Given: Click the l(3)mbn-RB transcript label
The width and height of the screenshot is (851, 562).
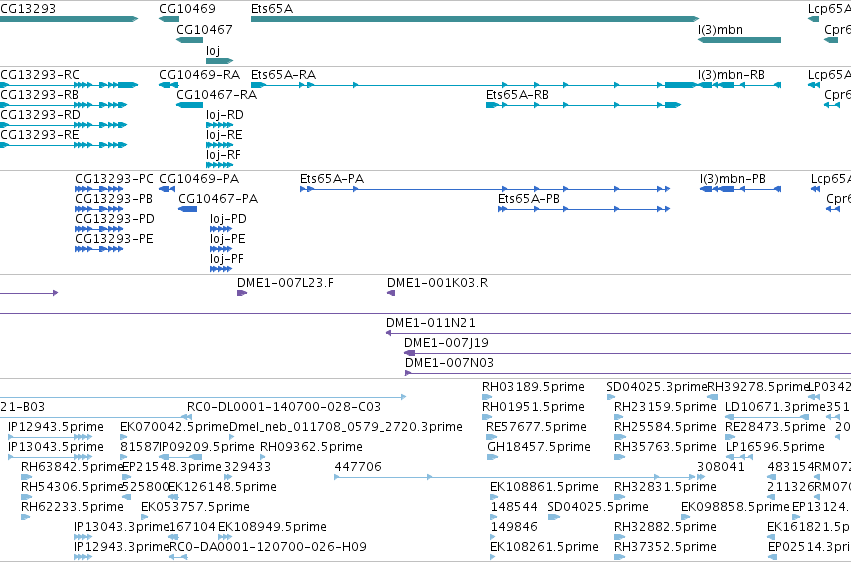Looking at the screenshot, I should [732, 74].
